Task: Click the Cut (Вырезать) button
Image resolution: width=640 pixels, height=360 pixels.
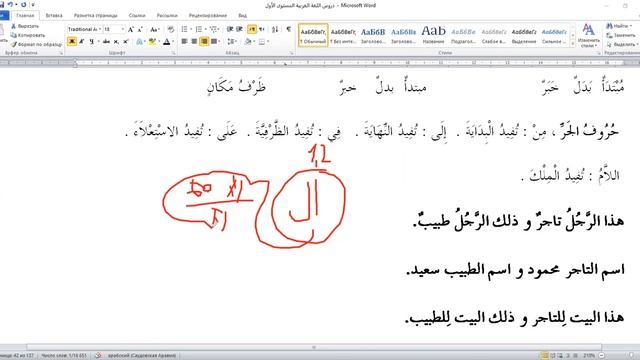Action: coord(25,26)
